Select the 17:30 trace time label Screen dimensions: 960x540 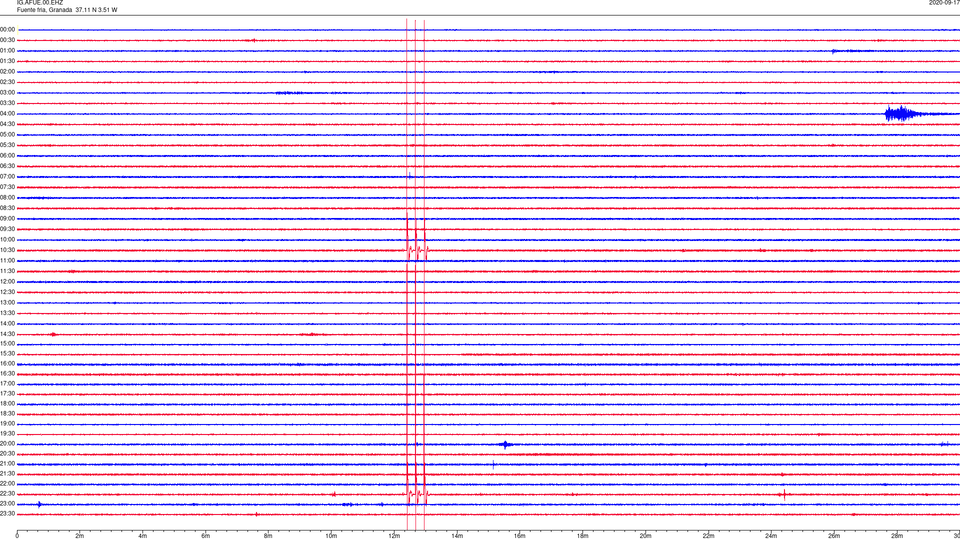coord(7,394)
